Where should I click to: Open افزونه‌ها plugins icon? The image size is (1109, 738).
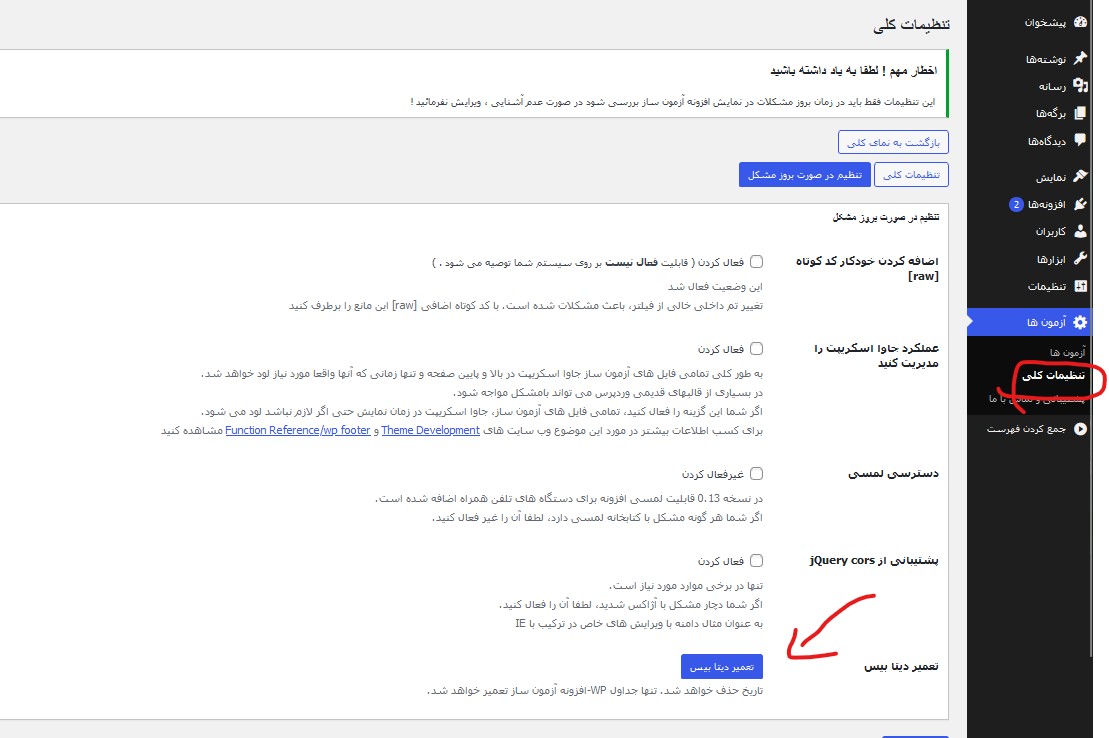coord(1080,205)
